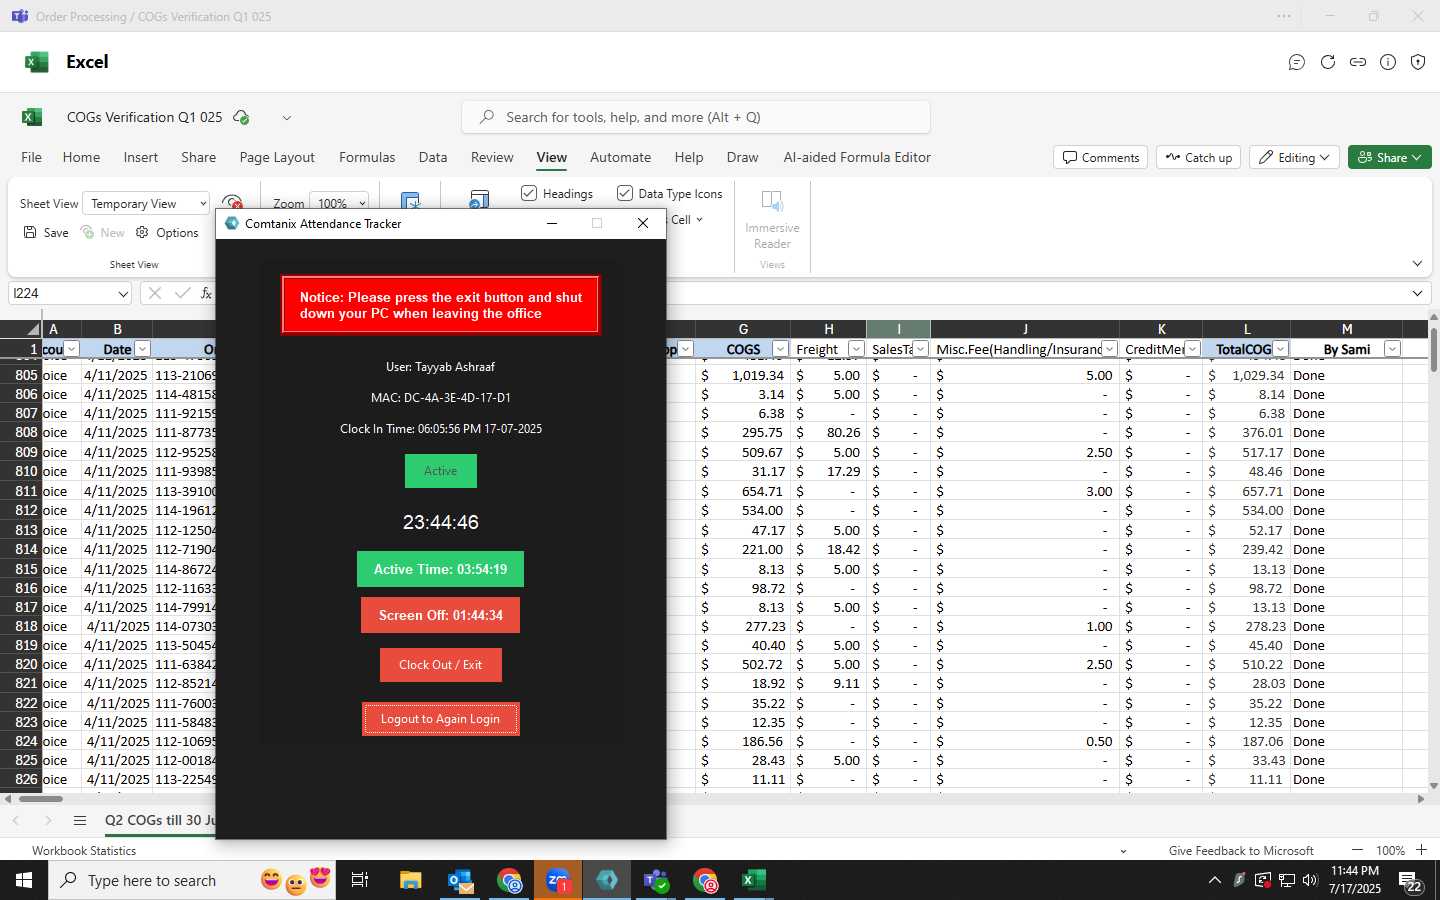Expand the formula bar chevron
The image size is (1440, 900).
click(x=1417, y=293)
